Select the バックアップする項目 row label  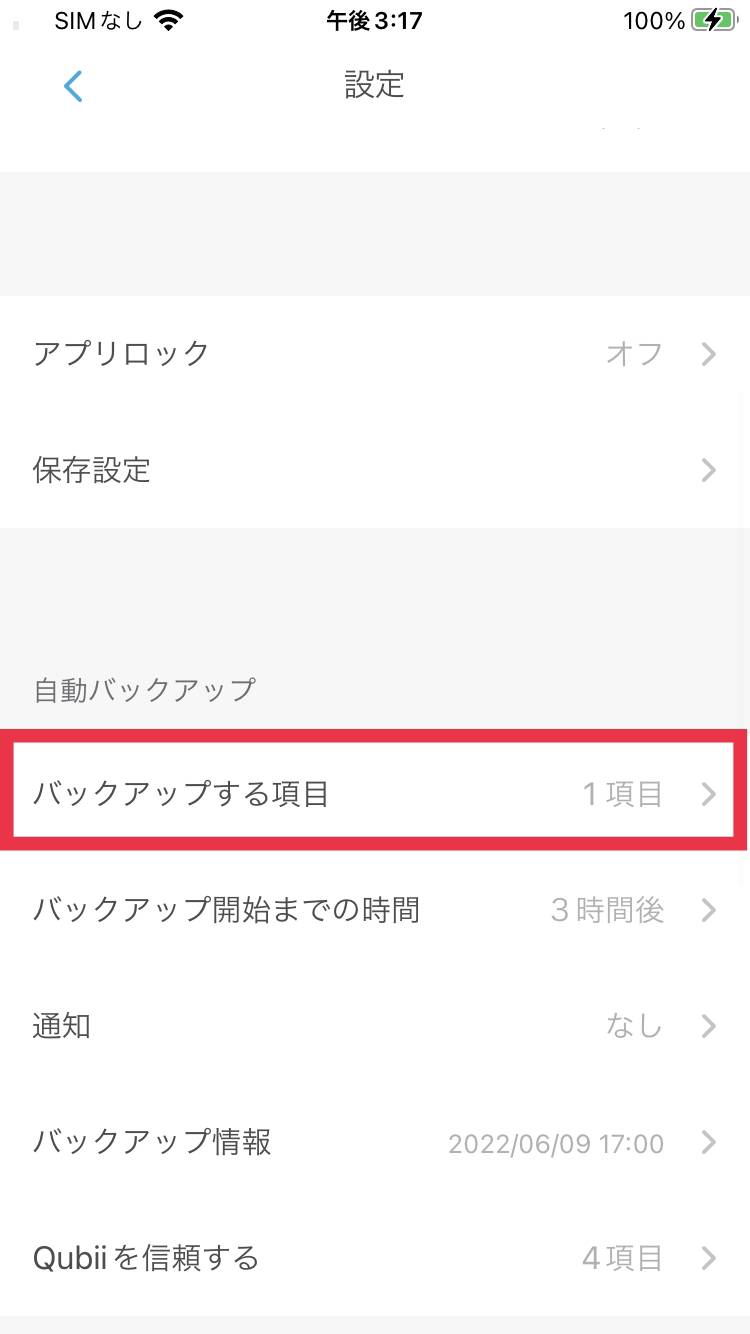point(181,794)
